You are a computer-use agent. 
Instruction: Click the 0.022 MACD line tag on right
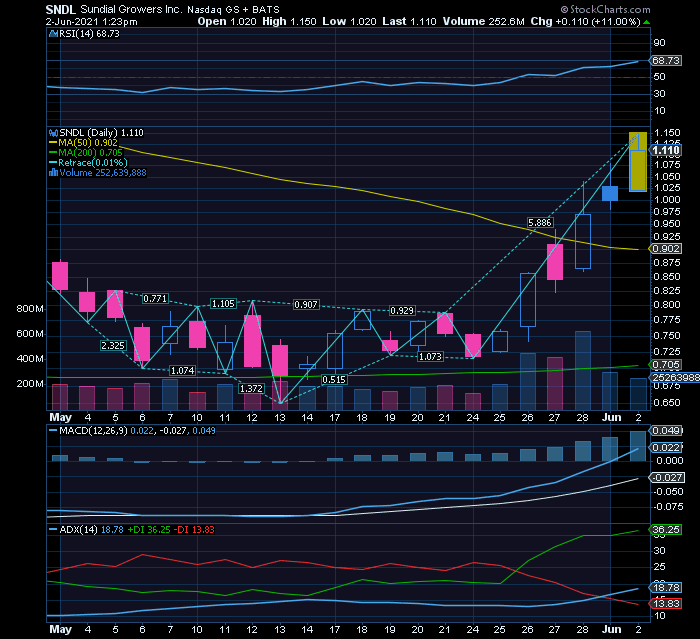[666, 448]
